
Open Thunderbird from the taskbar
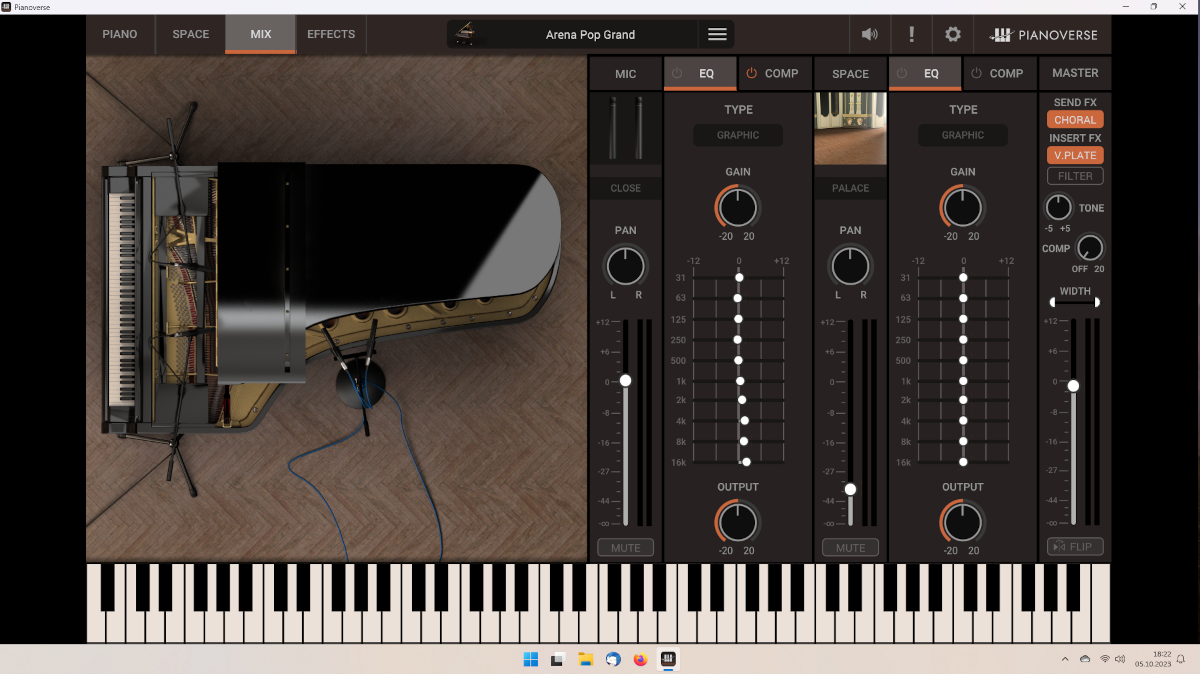613,659
